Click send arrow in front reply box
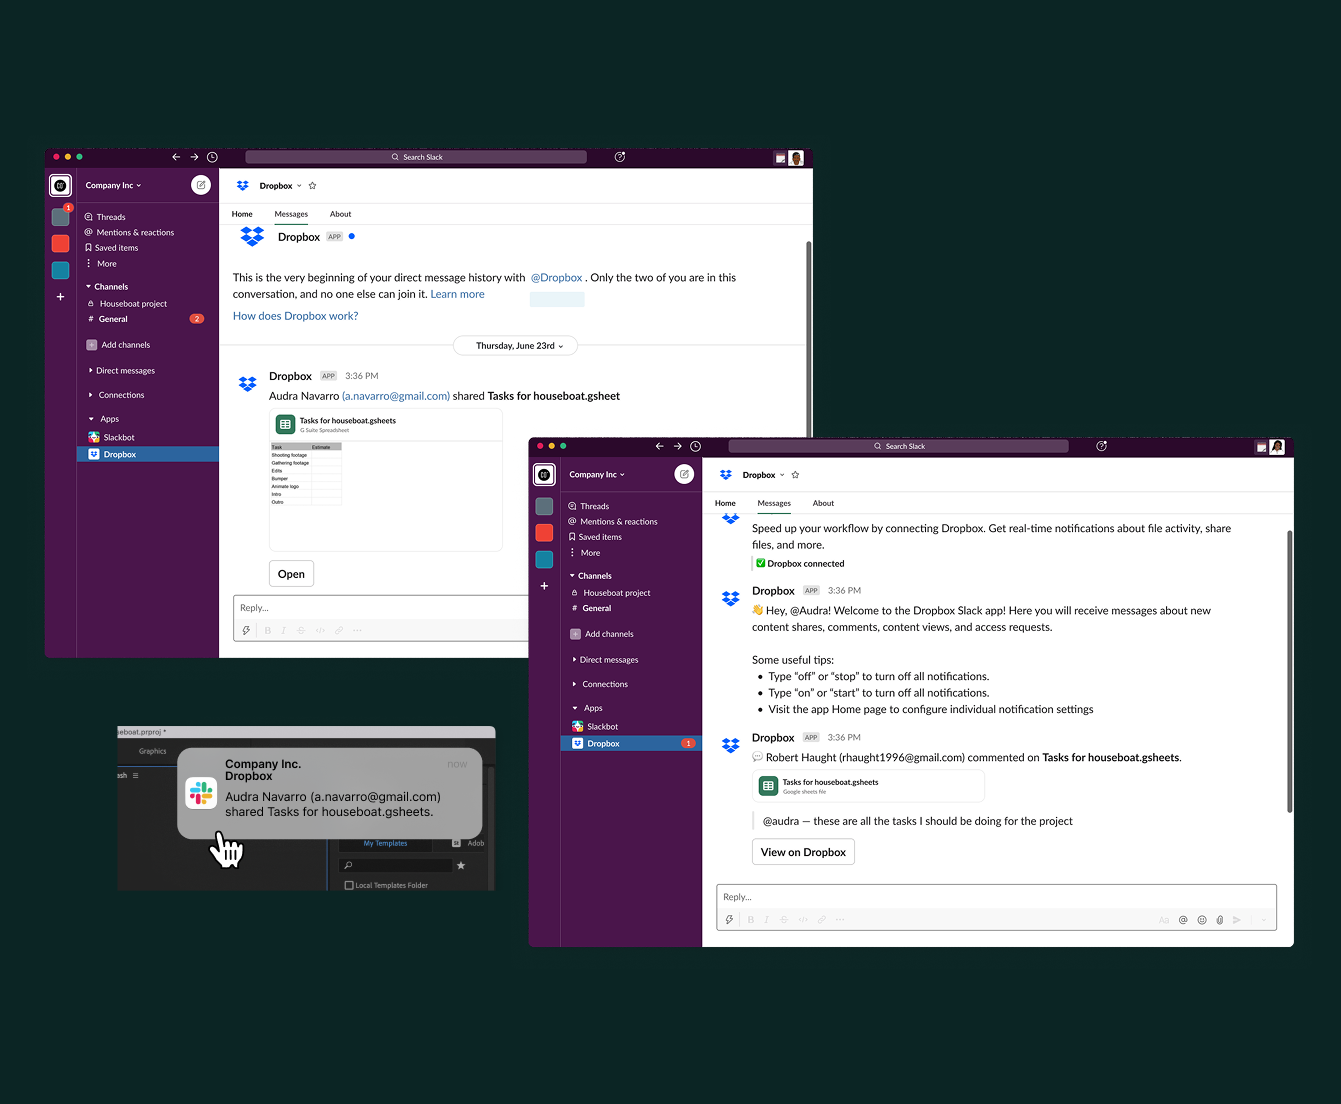The height and width of the screenshot is (1104, 1341). (x=1237, y=920)
